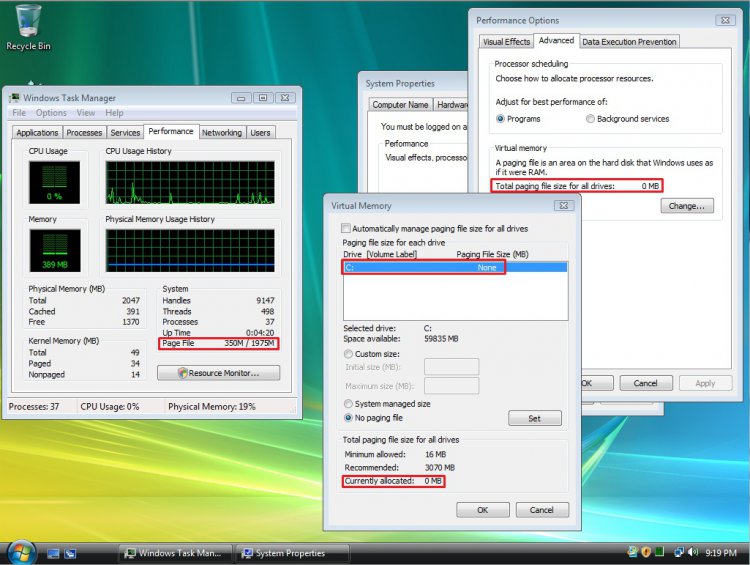Click Windows Task Manager taskbar button
750x565 pixels.
[x=175, y=553]
